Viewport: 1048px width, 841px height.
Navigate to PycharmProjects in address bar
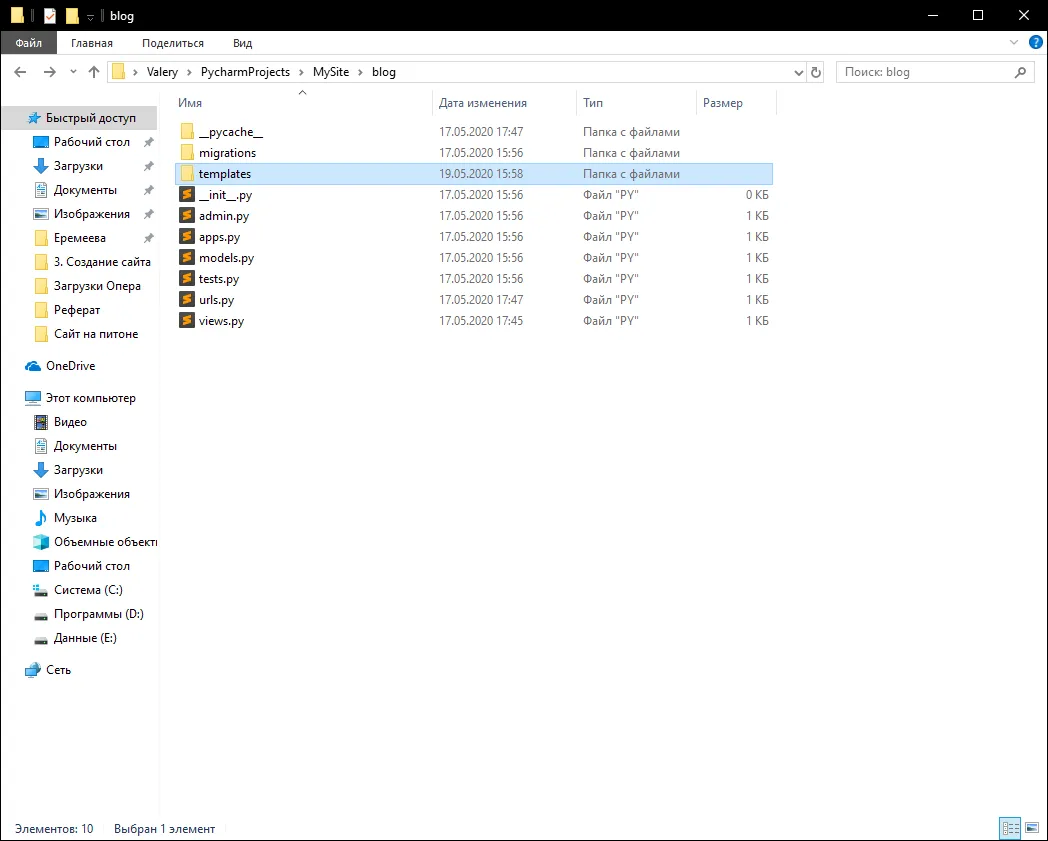pyautogui.click(x=245, y=72)
